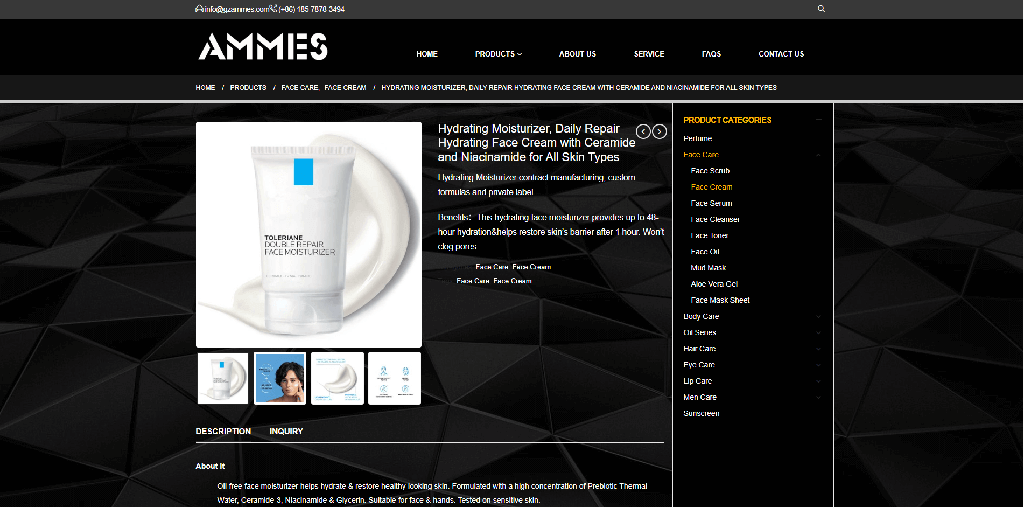Viewport: 1024px width, 507px height.
Task: Open the Perfume category
Action: pos(697,139)
